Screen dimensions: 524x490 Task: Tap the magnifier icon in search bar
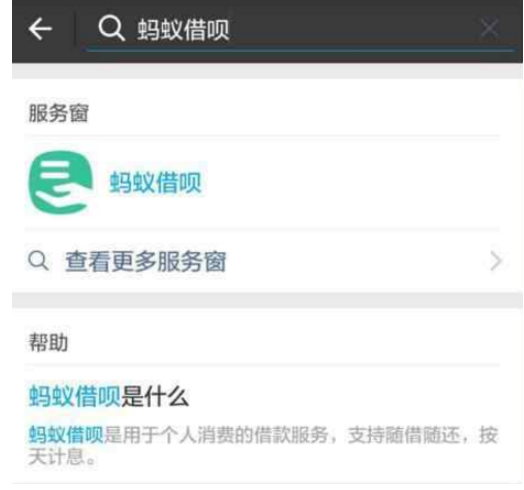coord(111,28)
